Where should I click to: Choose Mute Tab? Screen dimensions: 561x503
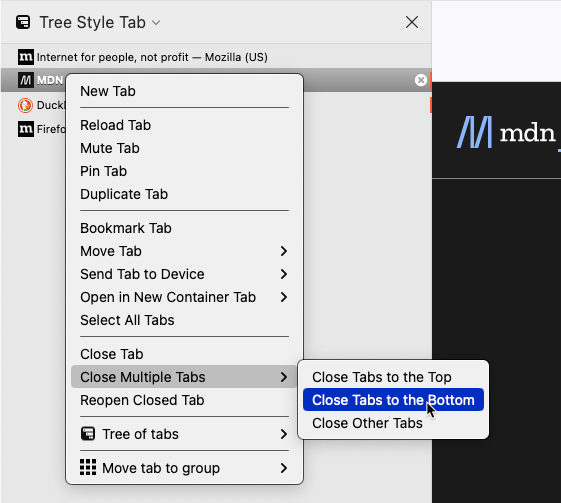pyautogui.click(x=184, y=148)
